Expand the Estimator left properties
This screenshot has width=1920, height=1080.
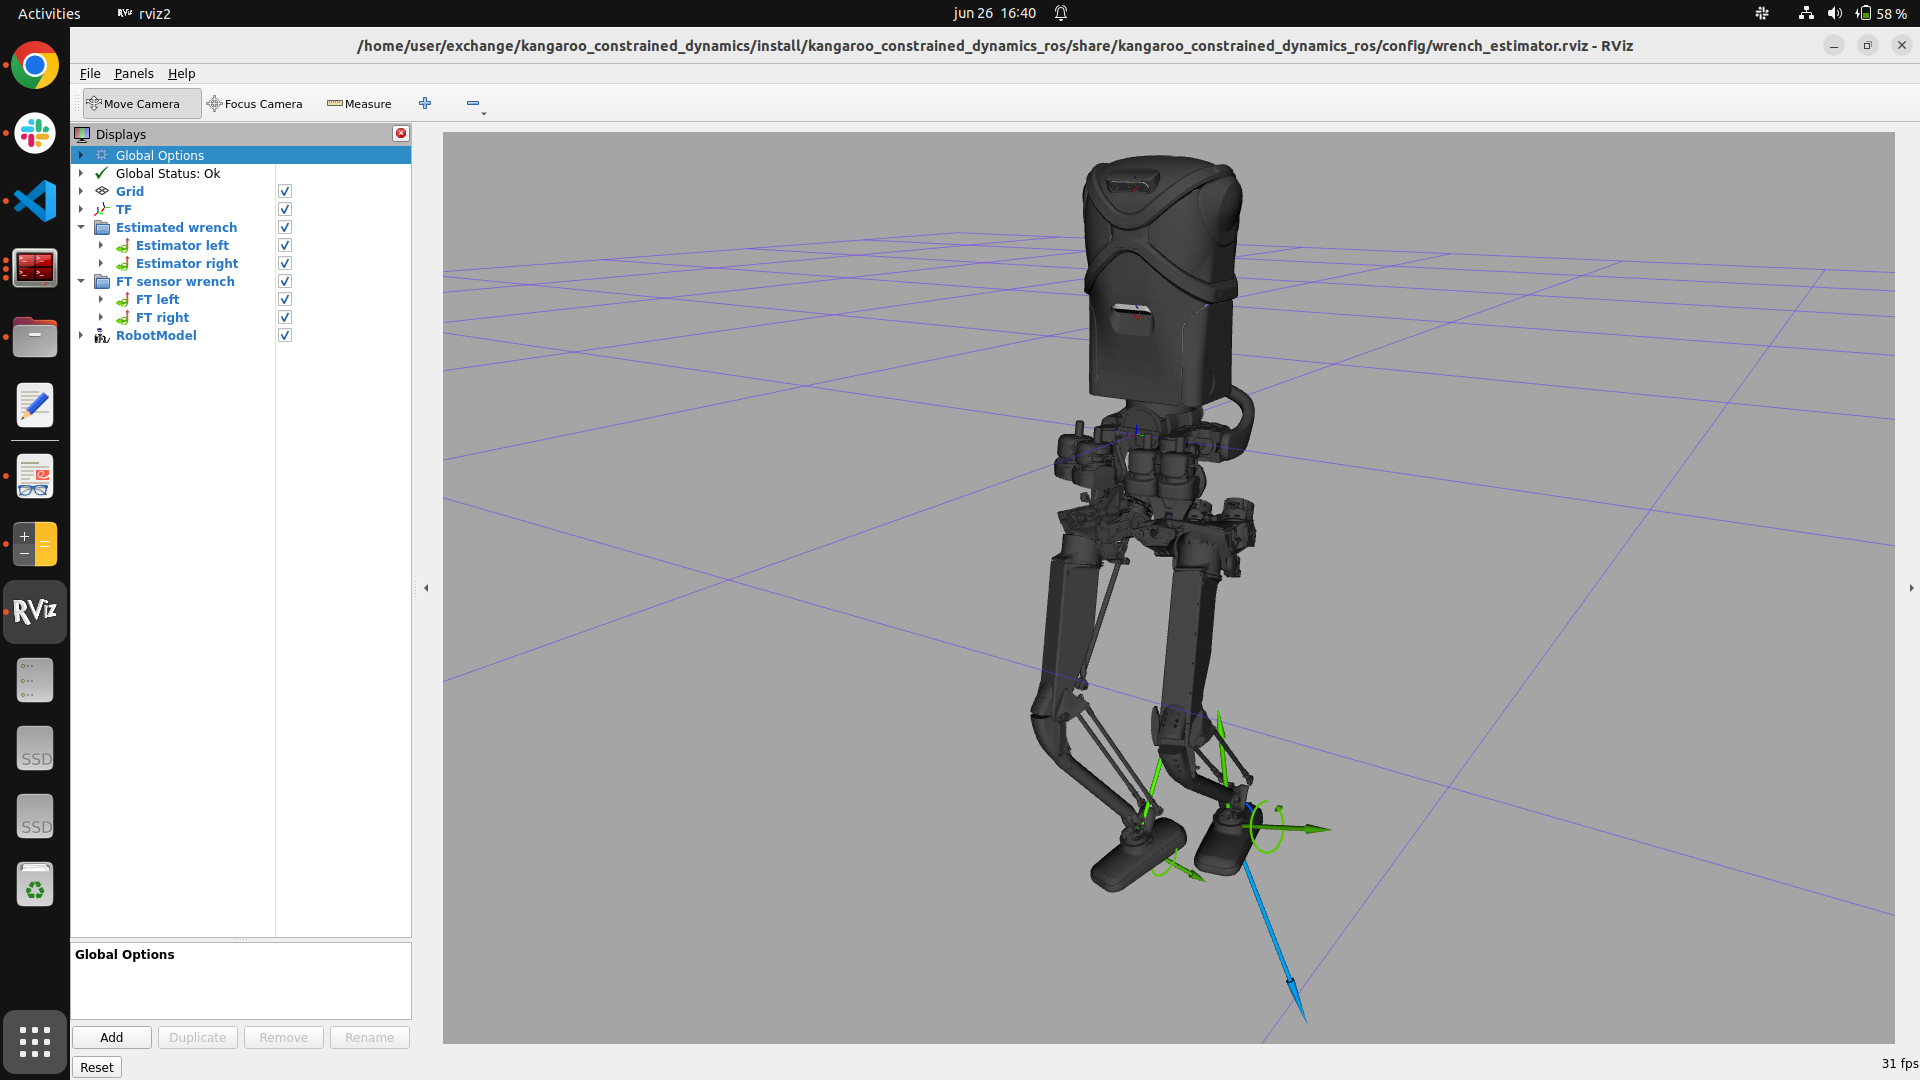pos(101,245)
